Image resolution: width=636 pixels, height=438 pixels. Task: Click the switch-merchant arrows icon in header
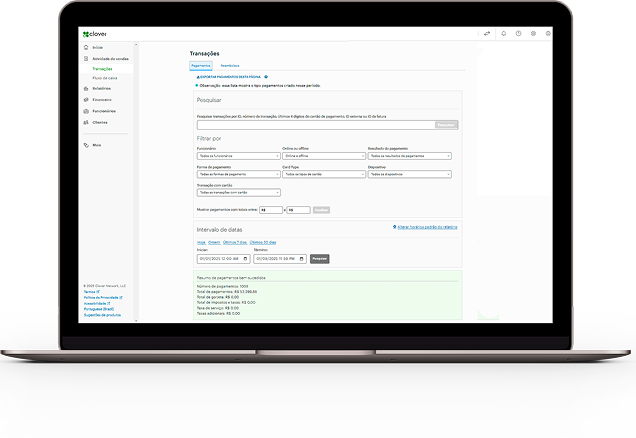pos(487,34)
